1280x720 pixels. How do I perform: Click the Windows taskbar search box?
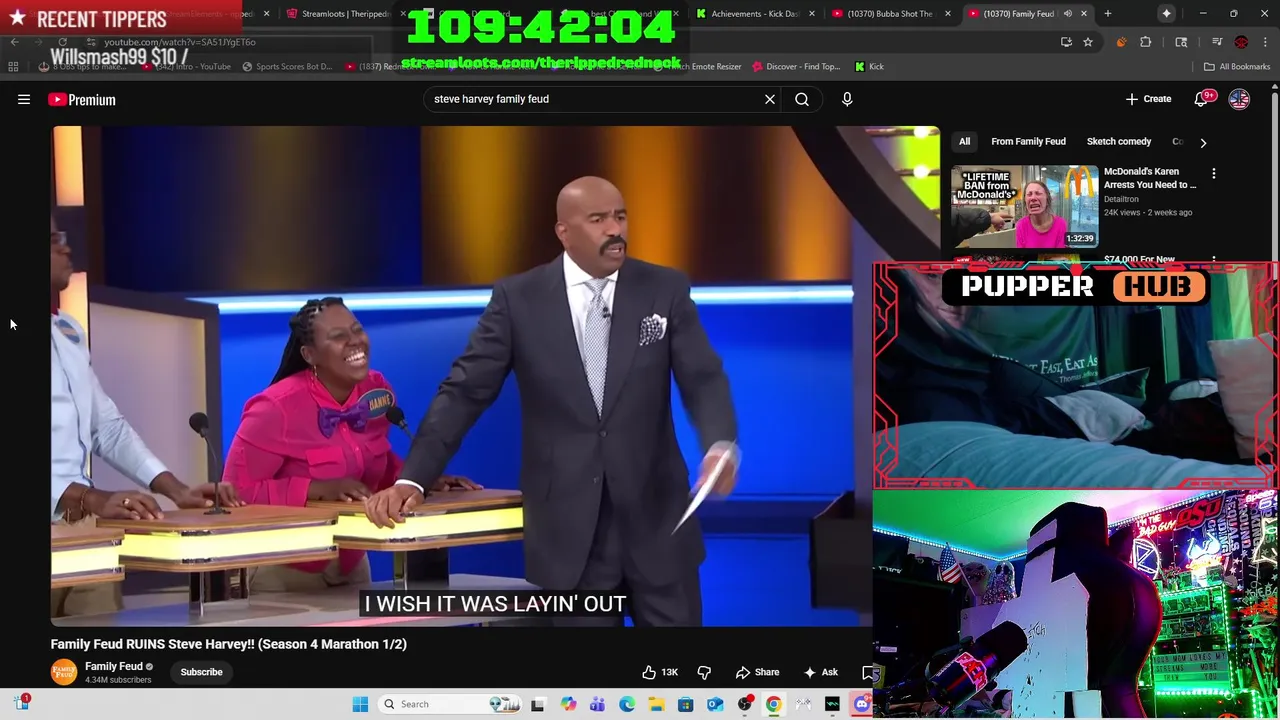pyautogui.click(x=450, y=704)
